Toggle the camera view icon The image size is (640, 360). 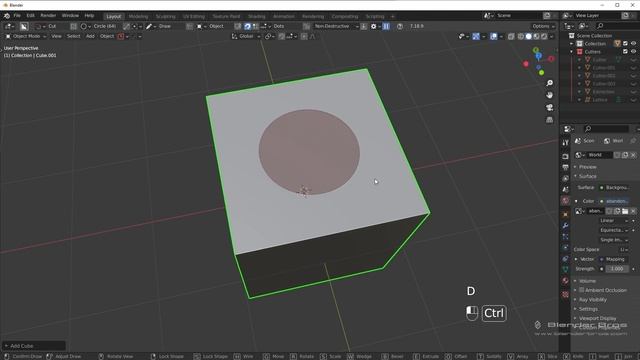point(550,107)
